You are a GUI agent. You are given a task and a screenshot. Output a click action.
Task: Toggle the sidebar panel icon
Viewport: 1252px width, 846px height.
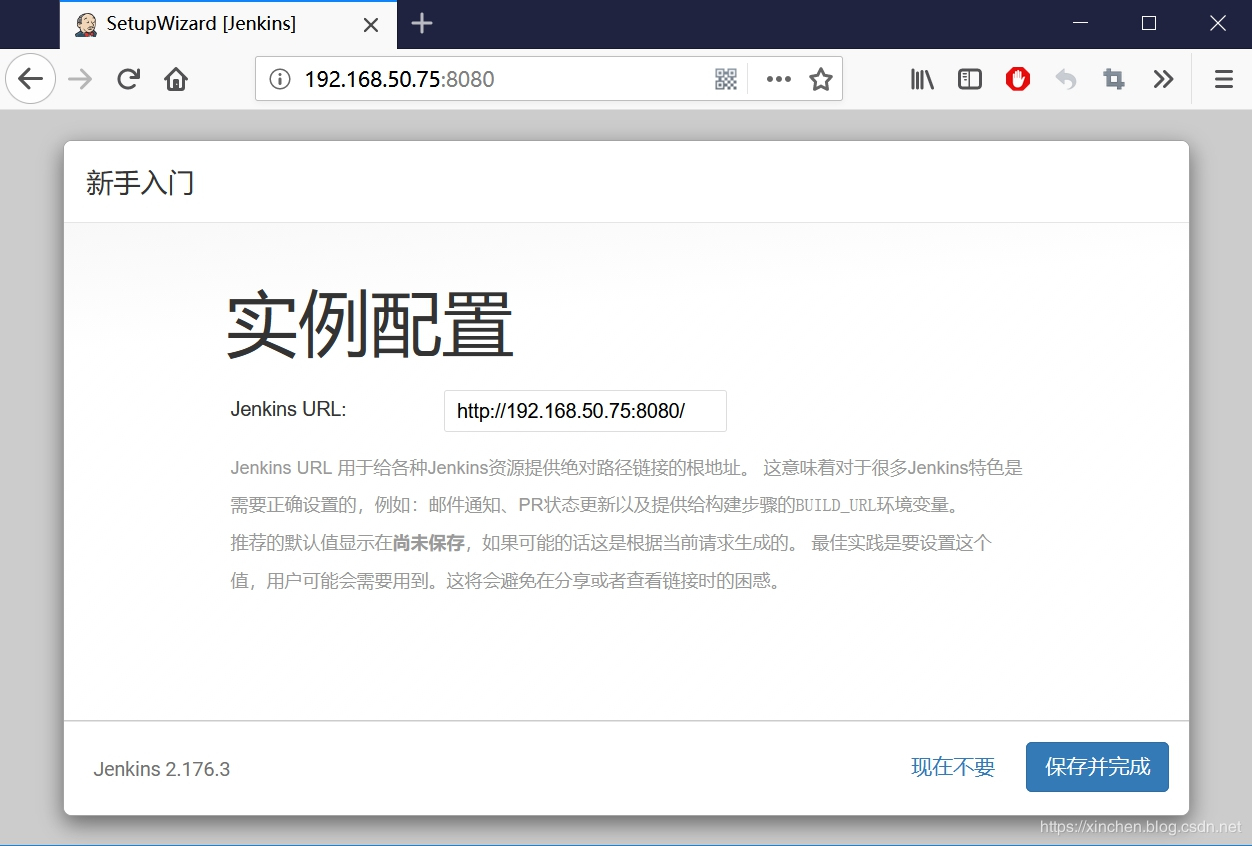click(x=969, y=78)
